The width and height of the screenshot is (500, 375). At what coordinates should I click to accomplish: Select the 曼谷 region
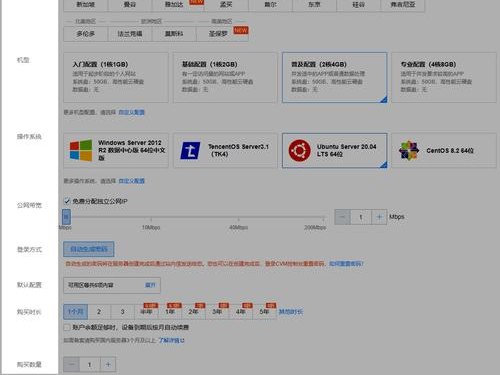(x=130, y=5)
